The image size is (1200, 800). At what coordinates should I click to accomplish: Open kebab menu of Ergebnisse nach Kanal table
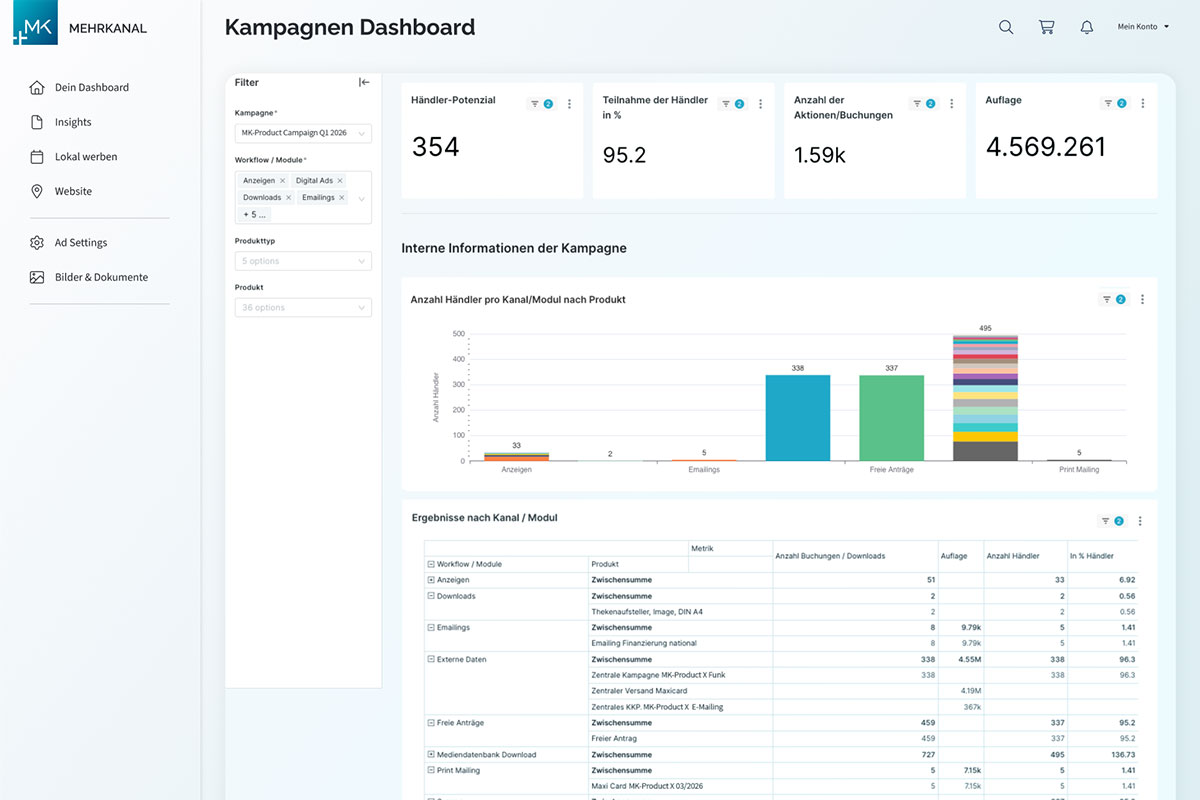[1140, 521]
